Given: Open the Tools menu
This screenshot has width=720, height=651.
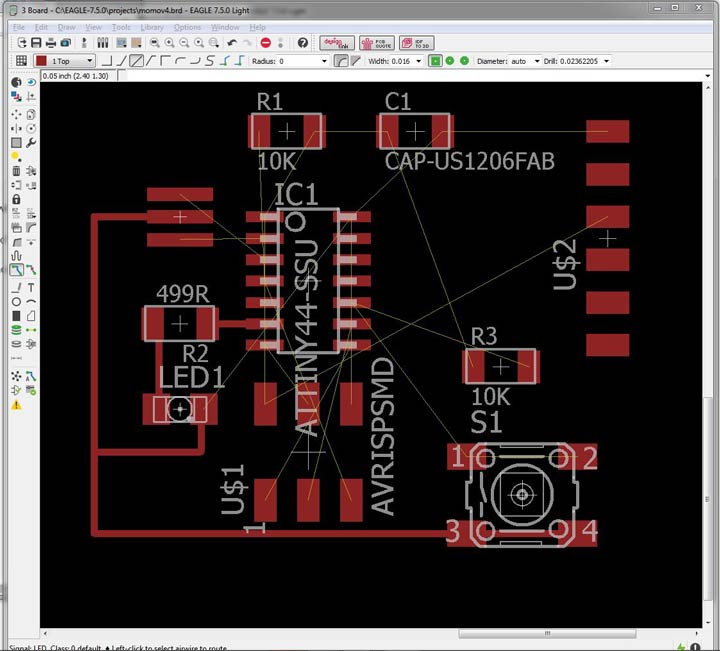Looking at the screenshot, I should 121,27.
